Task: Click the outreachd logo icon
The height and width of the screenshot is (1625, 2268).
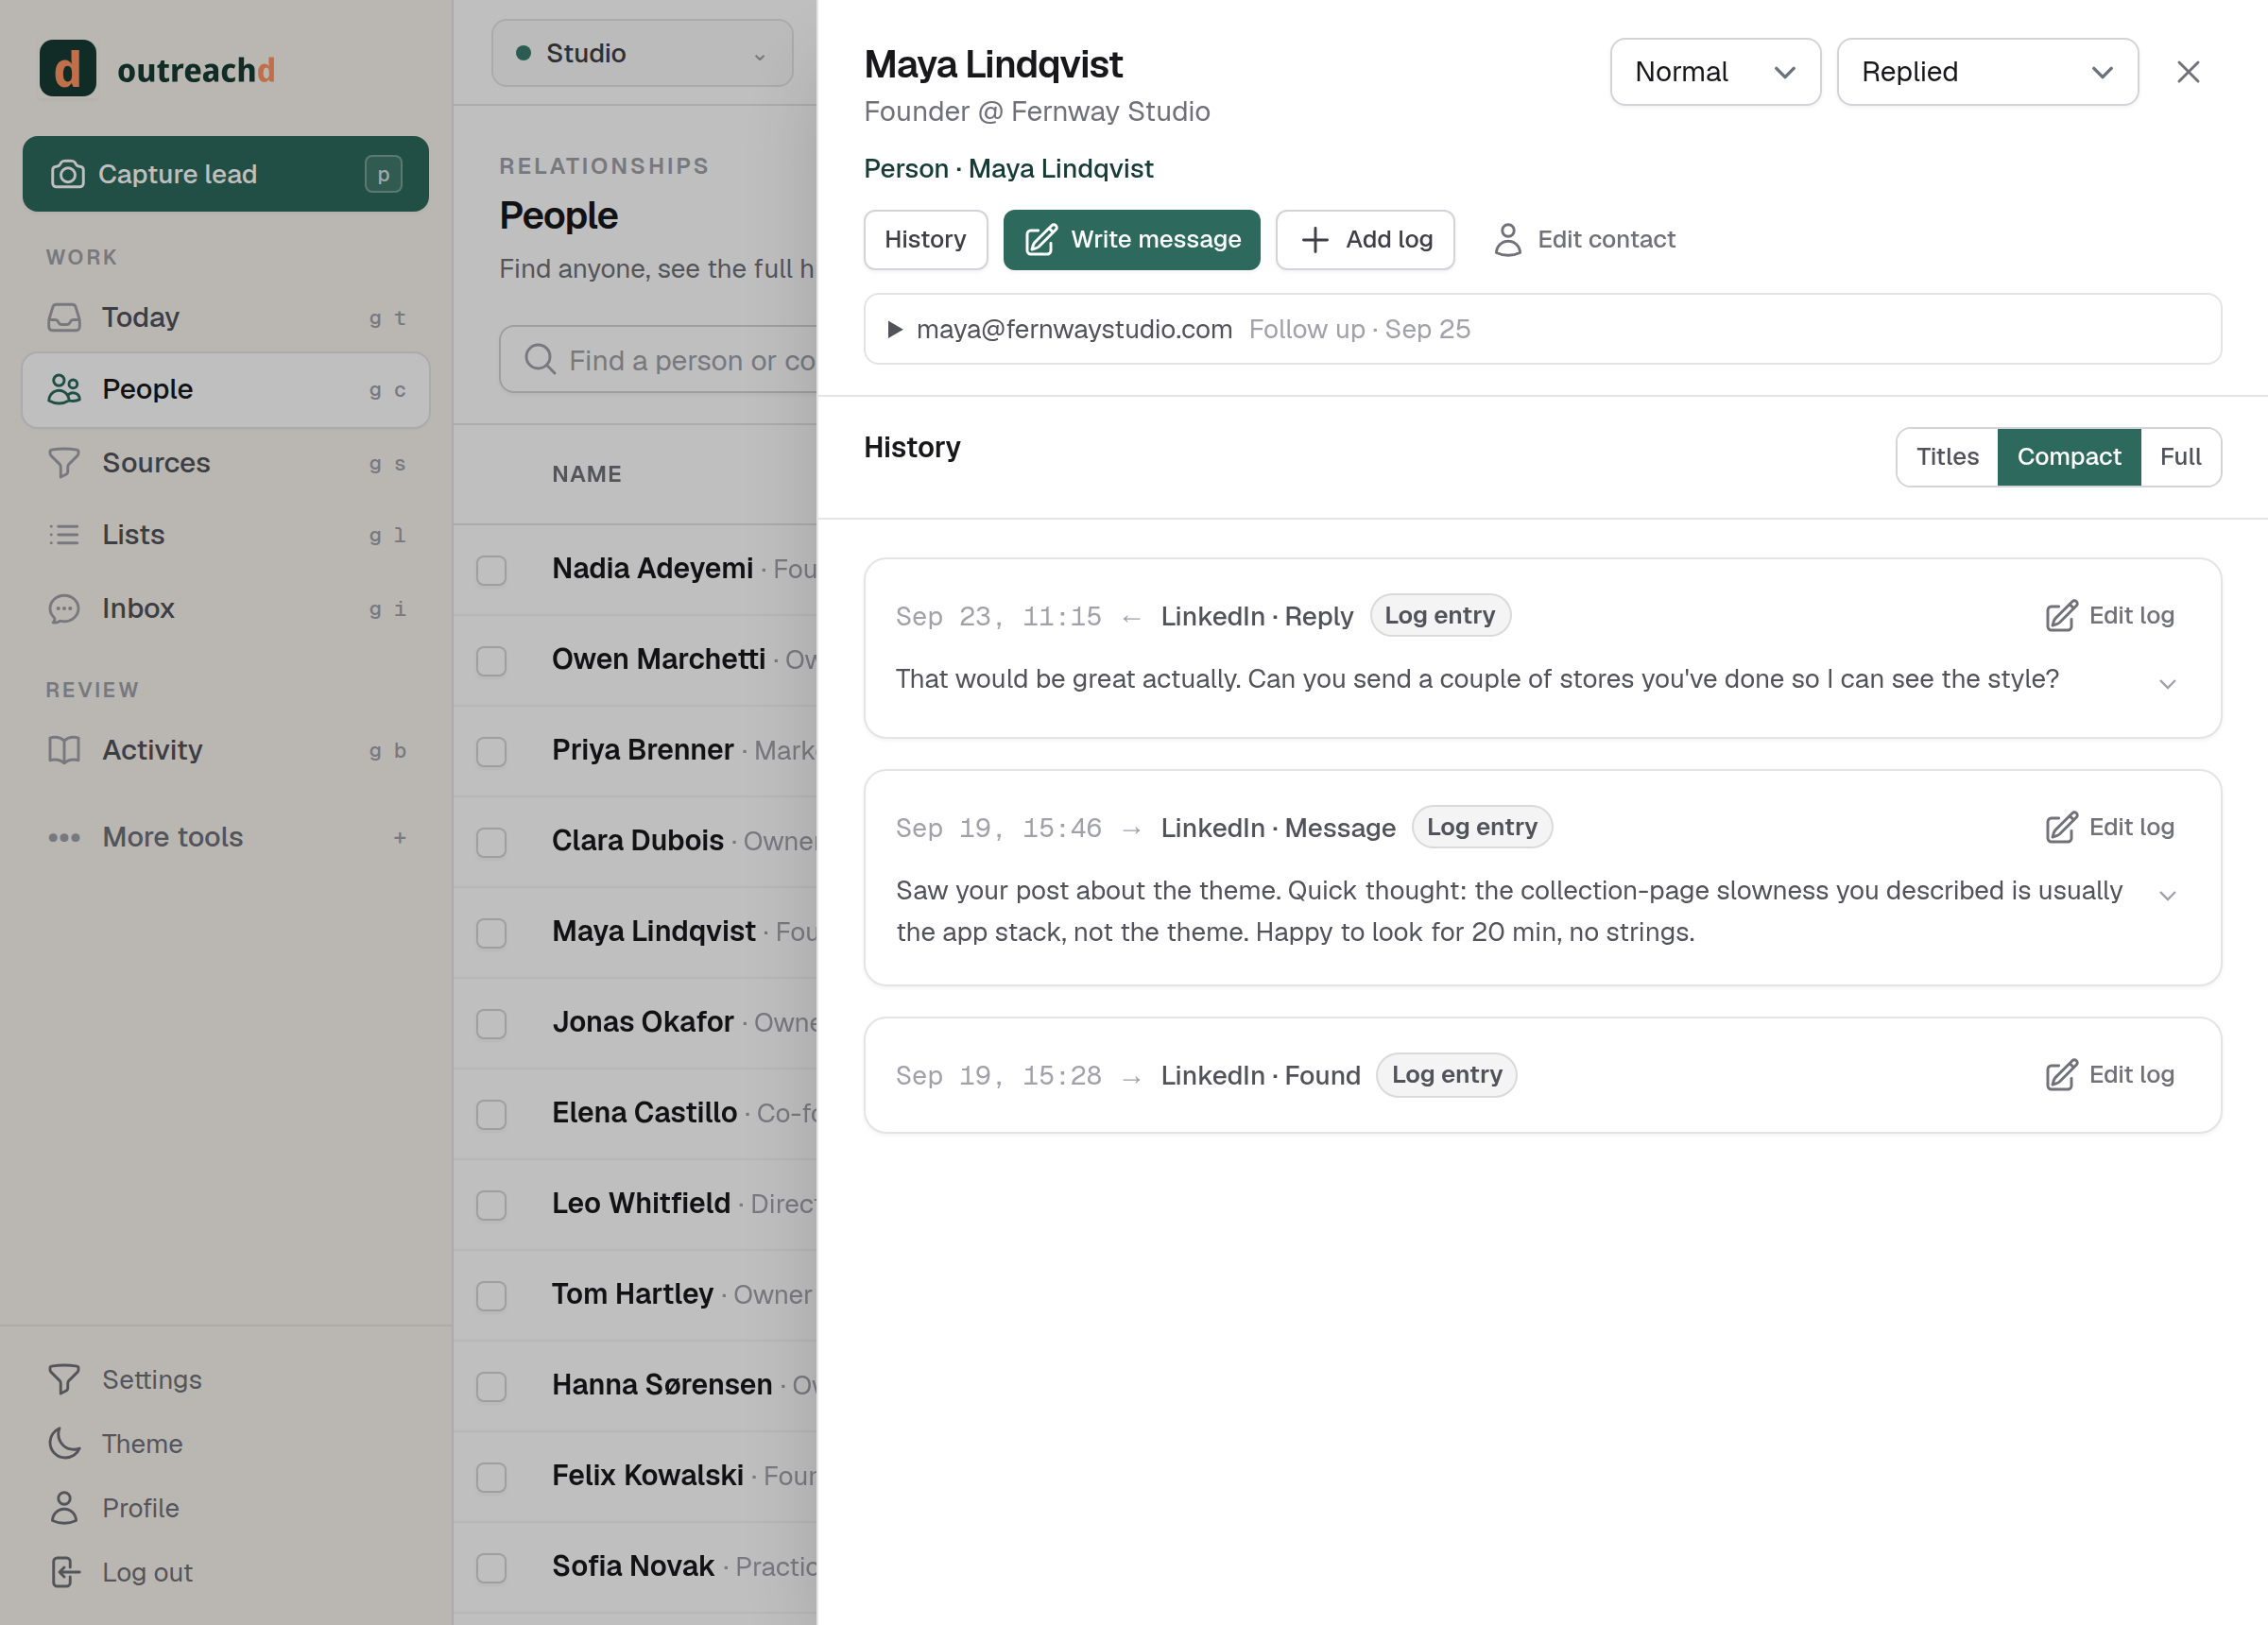Action: point(67,69)
